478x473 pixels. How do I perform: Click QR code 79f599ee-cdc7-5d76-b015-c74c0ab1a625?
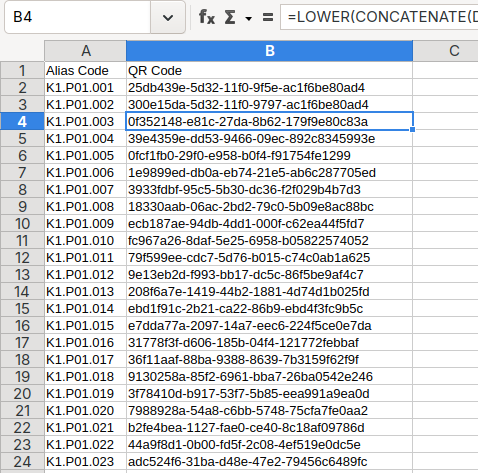coord(270,258)
